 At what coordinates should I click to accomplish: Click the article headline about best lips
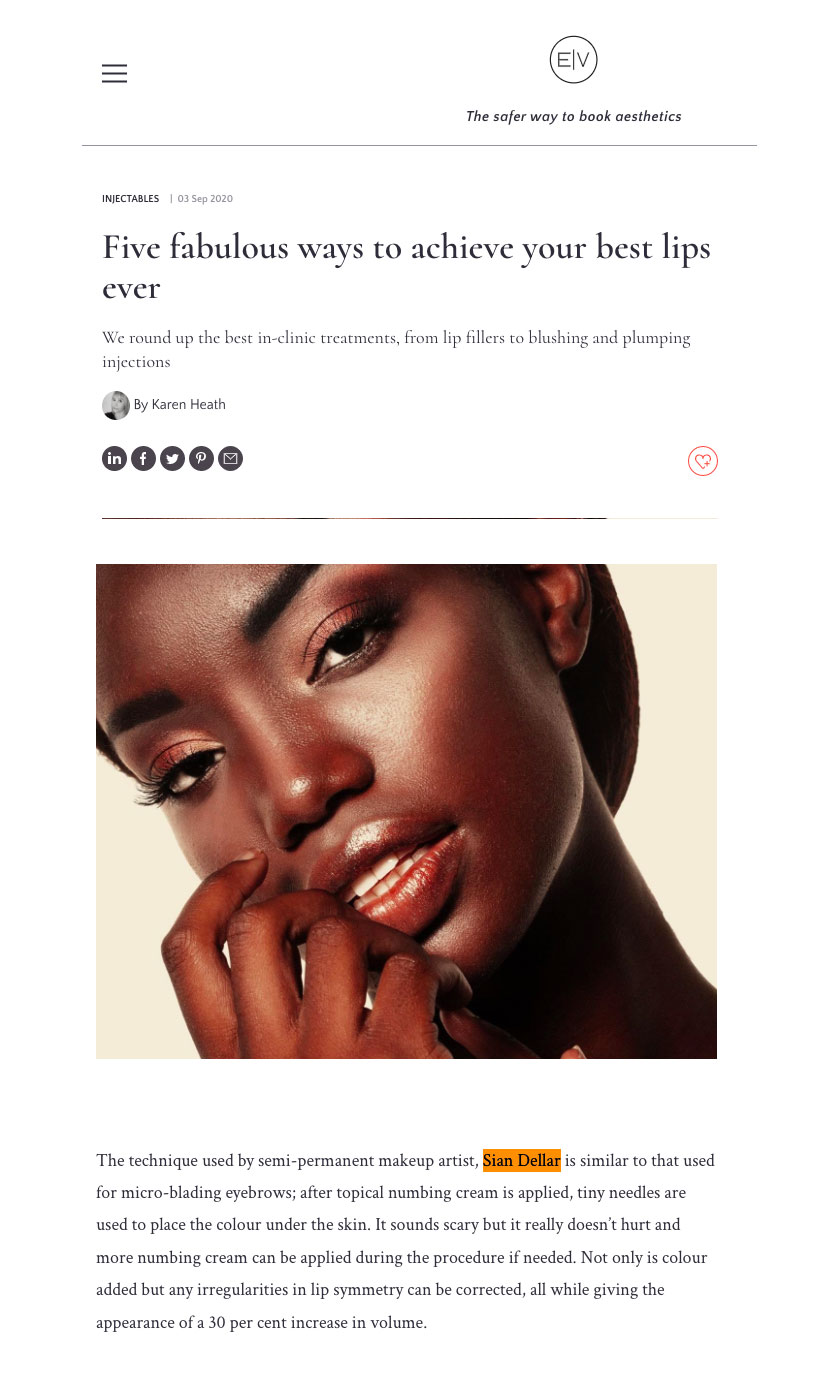[x=406, y=267]
